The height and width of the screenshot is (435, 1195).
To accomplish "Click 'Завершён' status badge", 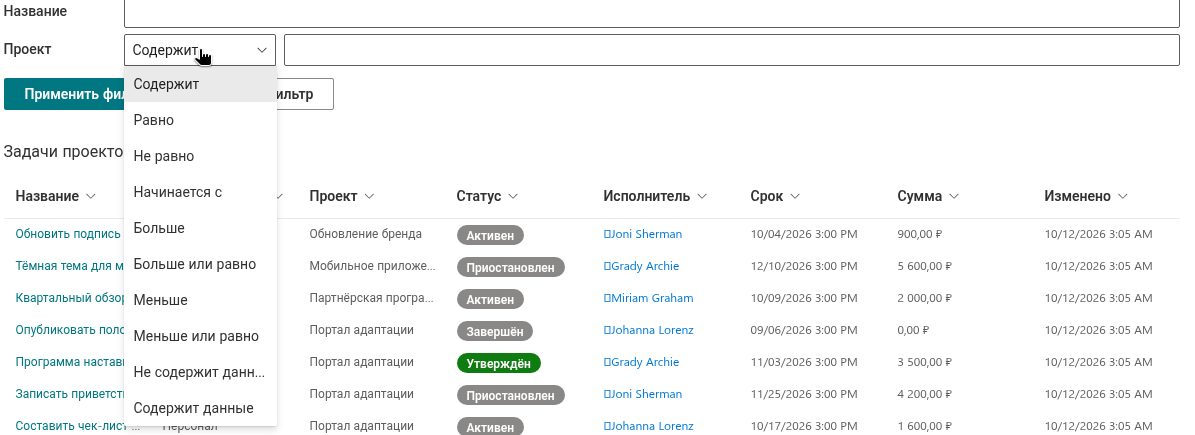I will pos(495,331).
